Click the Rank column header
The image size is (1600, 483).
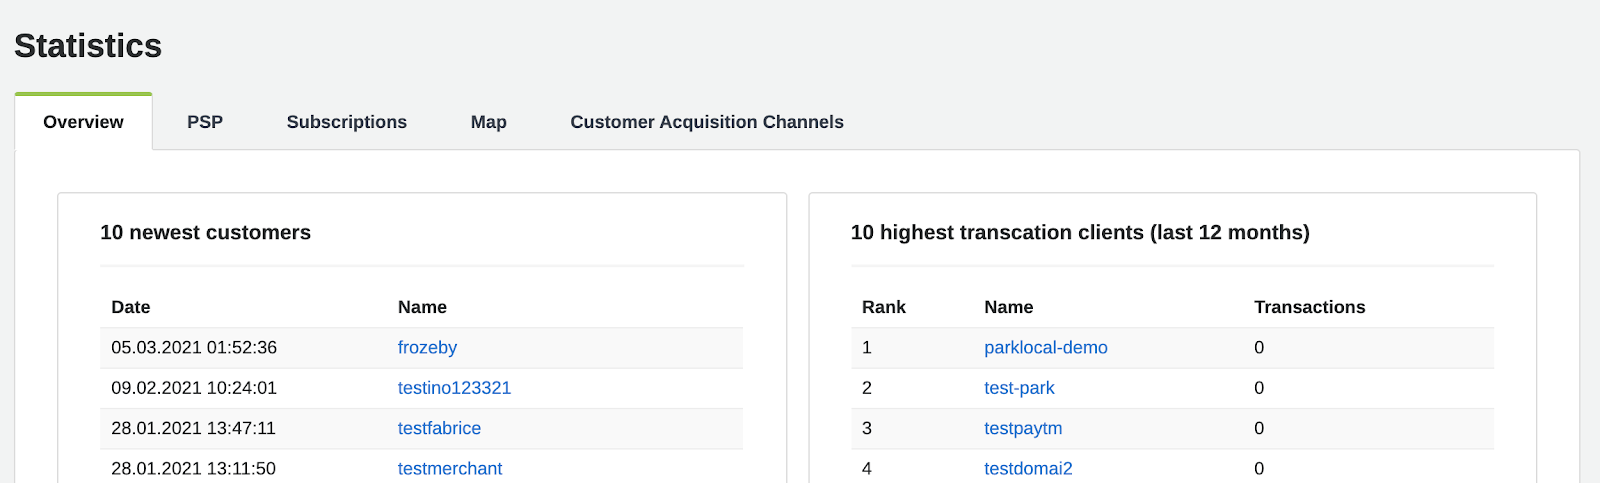884,307
